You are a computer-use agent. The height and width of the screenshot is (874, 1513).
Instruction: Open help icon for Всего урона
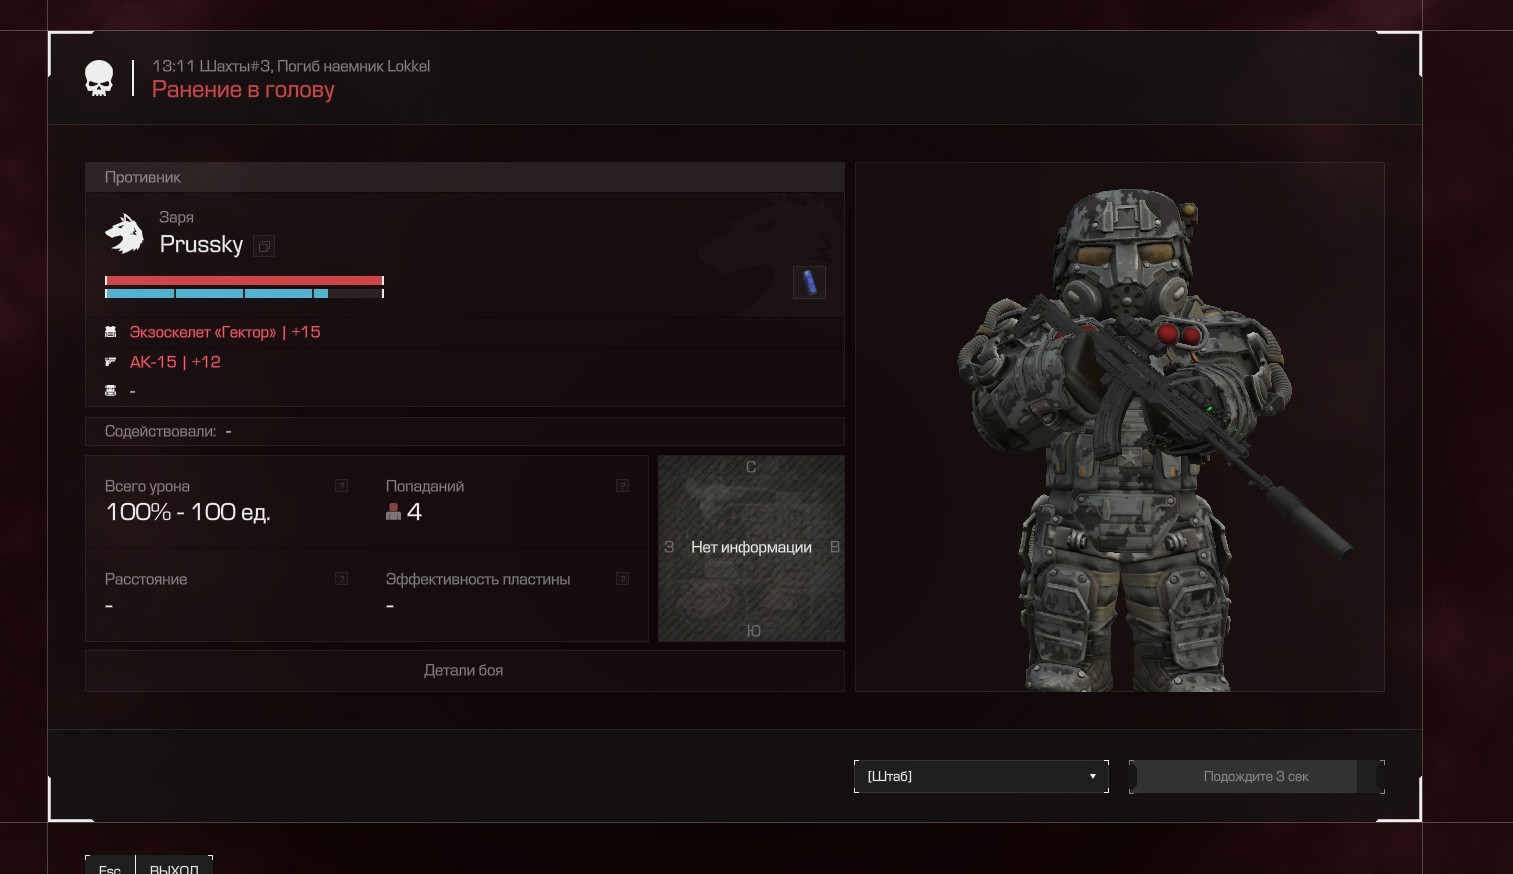[341, 486]
